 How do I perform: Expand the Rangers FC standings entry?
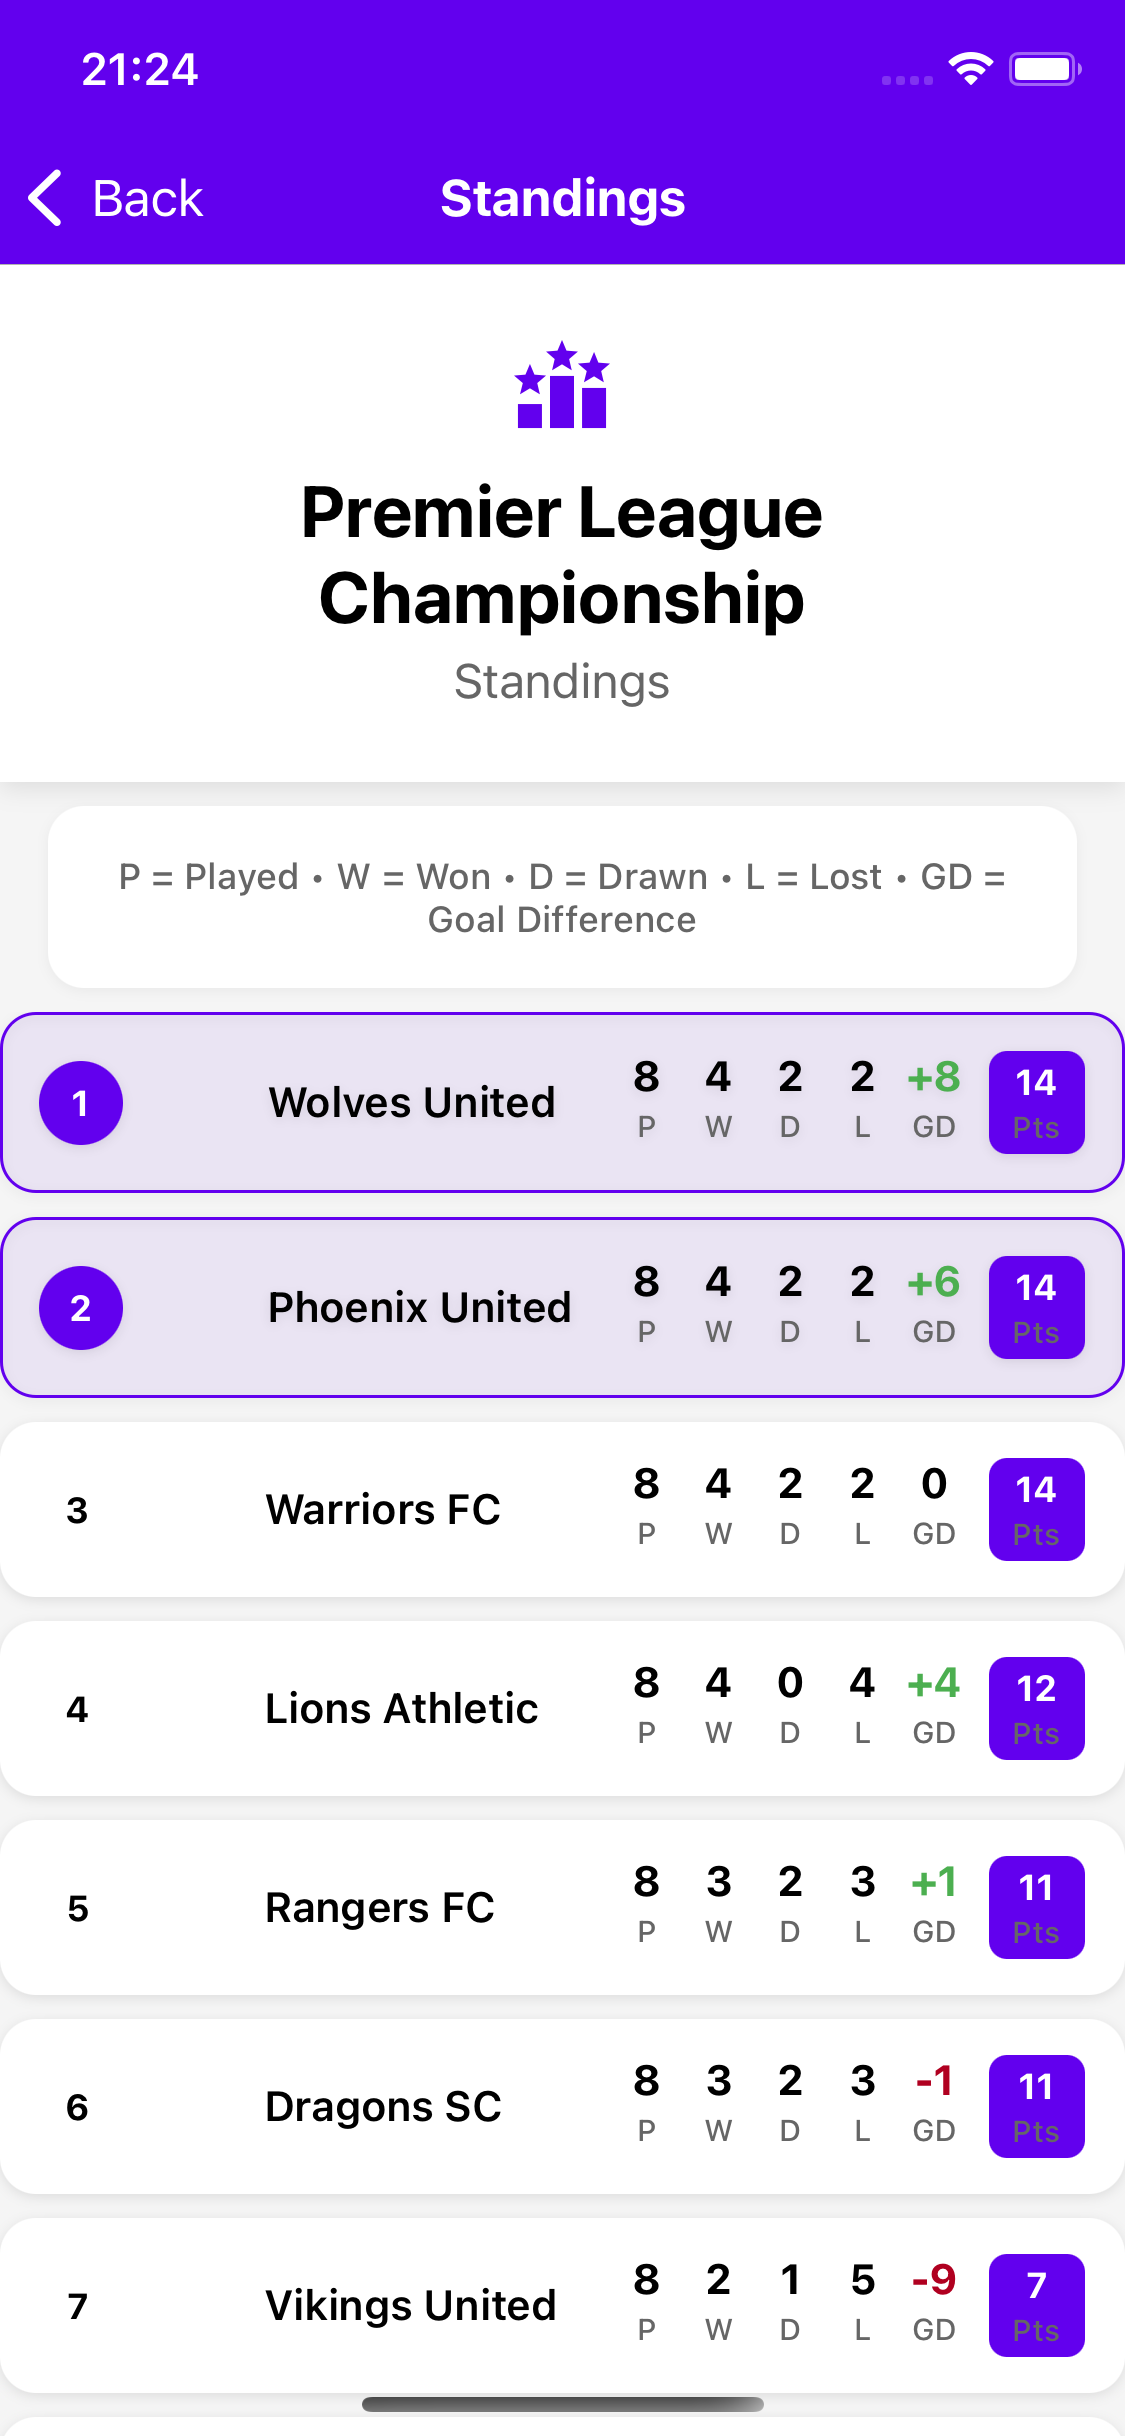pyautogui.click(x=562, y=1906)
